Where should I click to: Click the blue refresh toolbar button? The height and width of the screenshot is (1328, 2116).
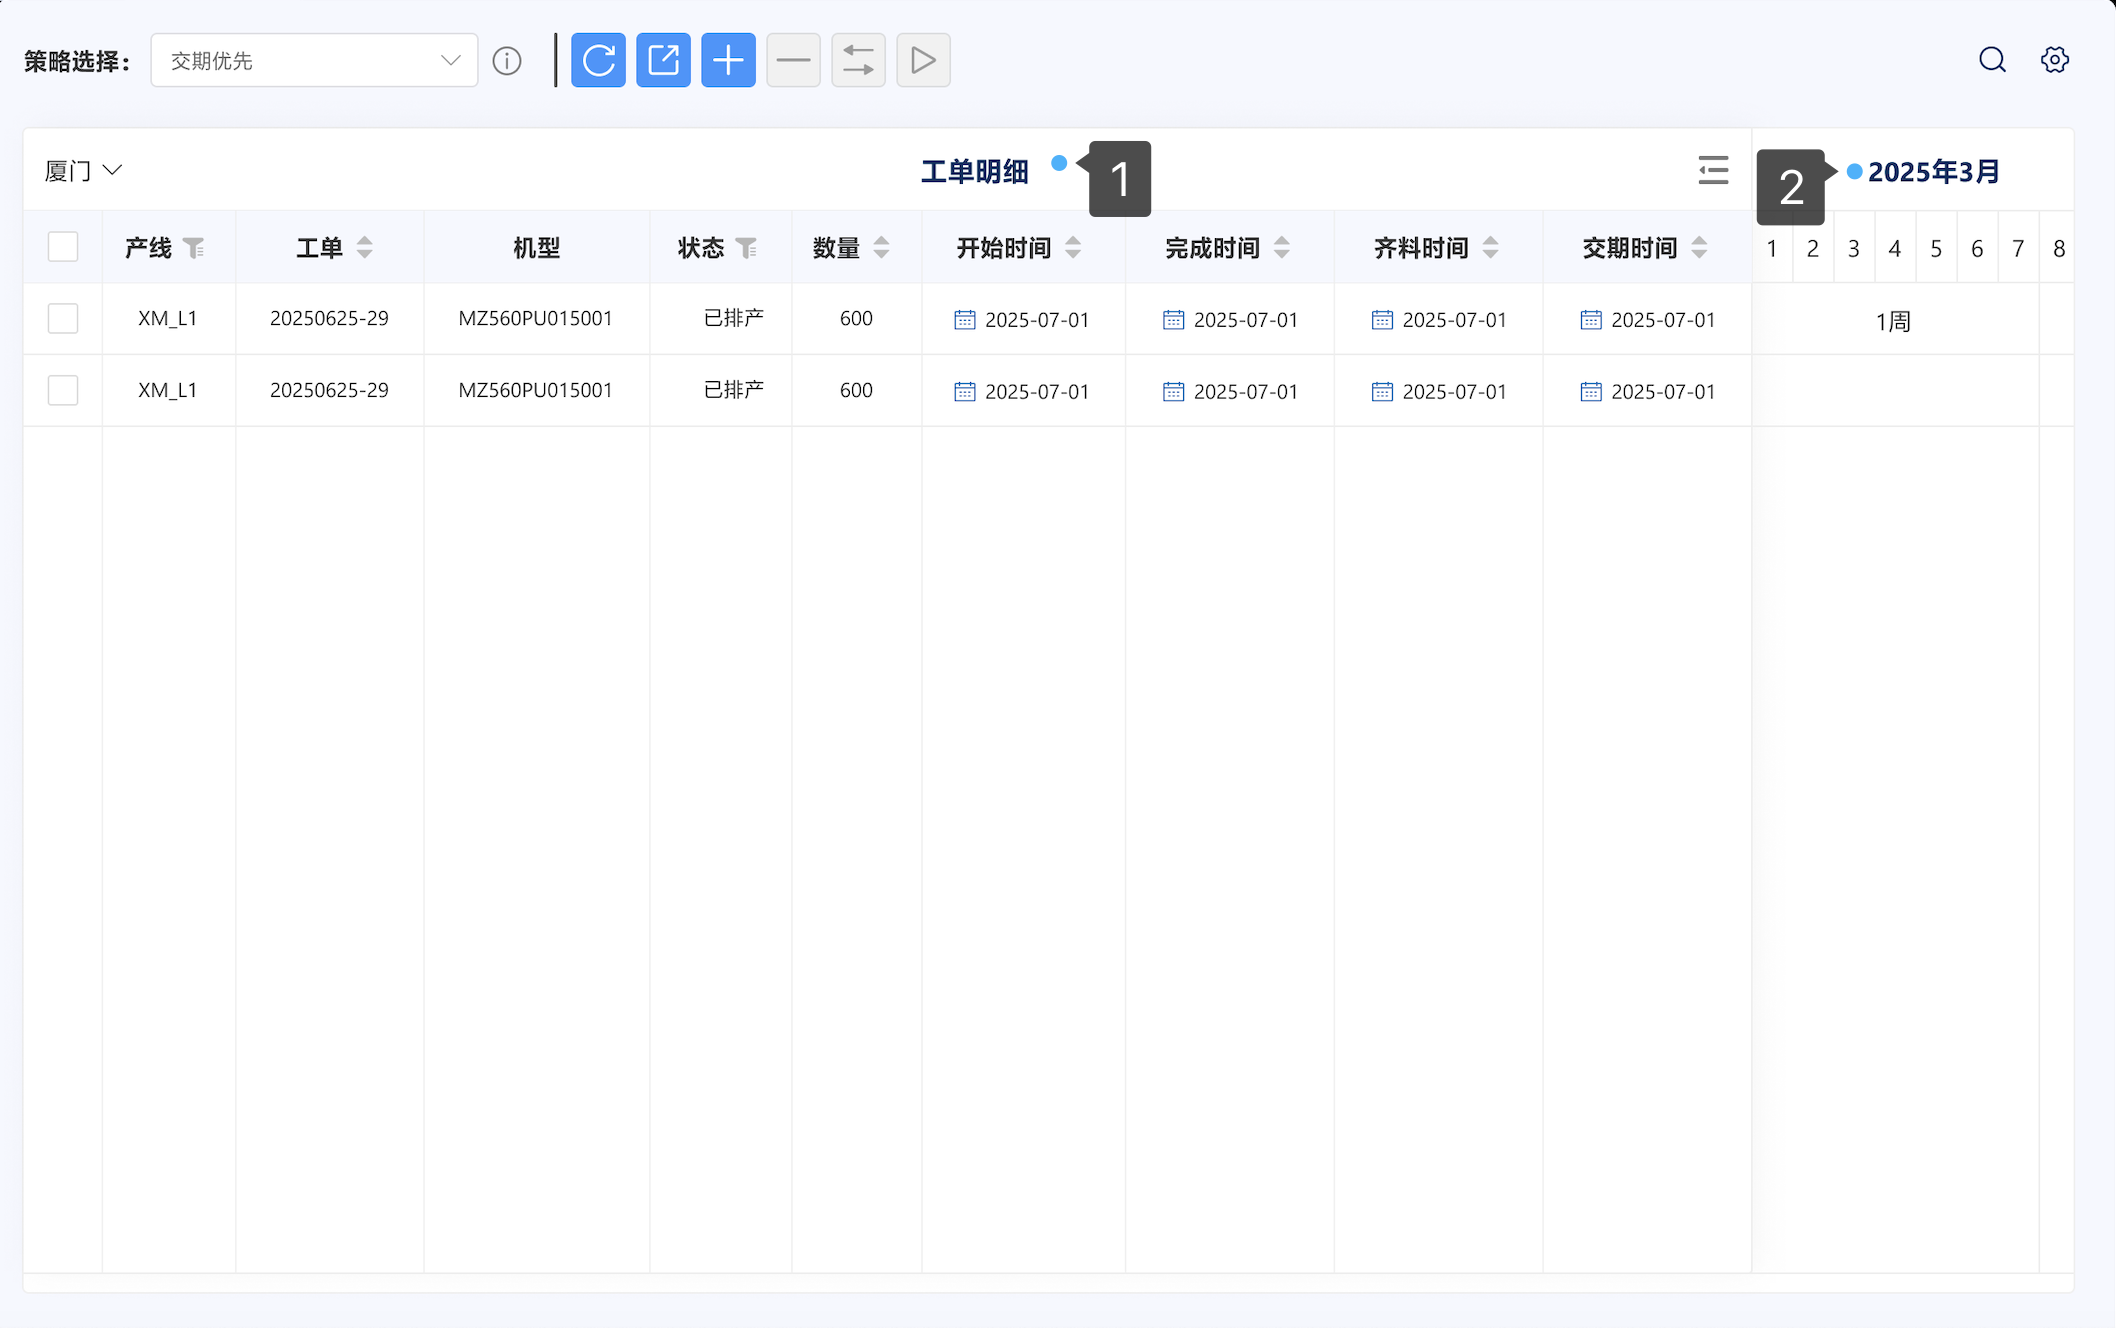[598, 60]
